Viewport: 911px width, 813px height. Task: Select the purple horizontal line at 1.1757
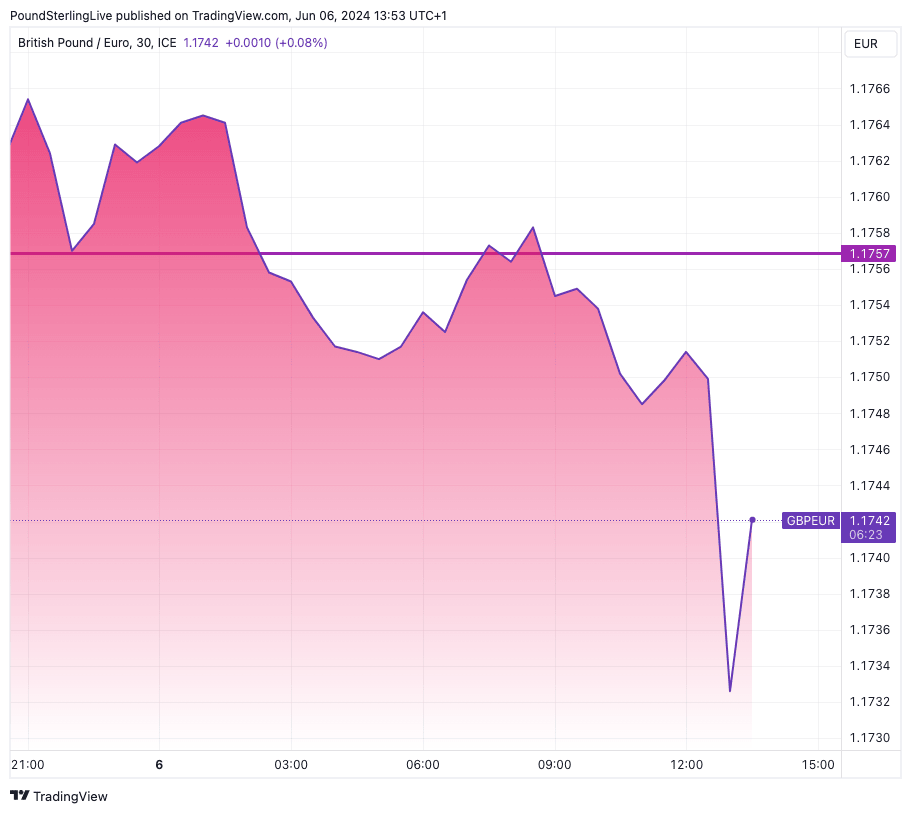coord(400,254)
